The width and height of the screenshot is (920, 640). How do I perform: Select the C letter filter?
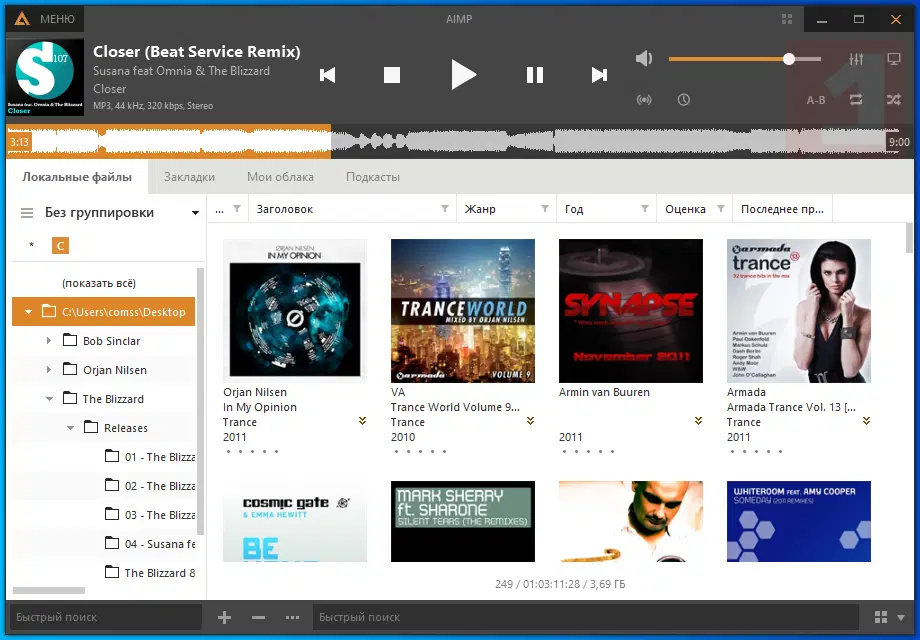[x=60, y=245]
